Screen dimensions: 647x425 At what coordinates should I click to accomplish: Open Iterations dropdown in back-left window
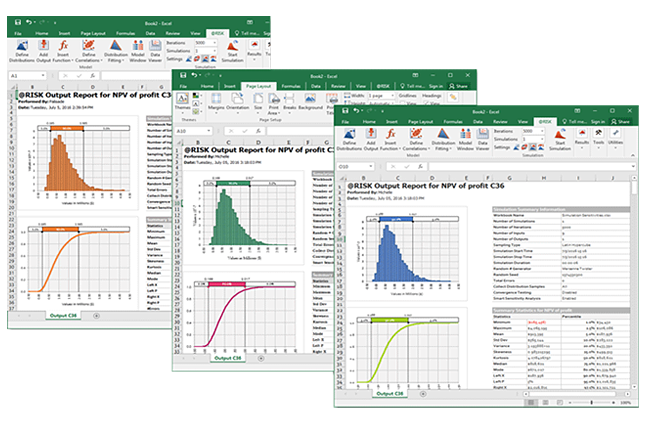(215, 43)
